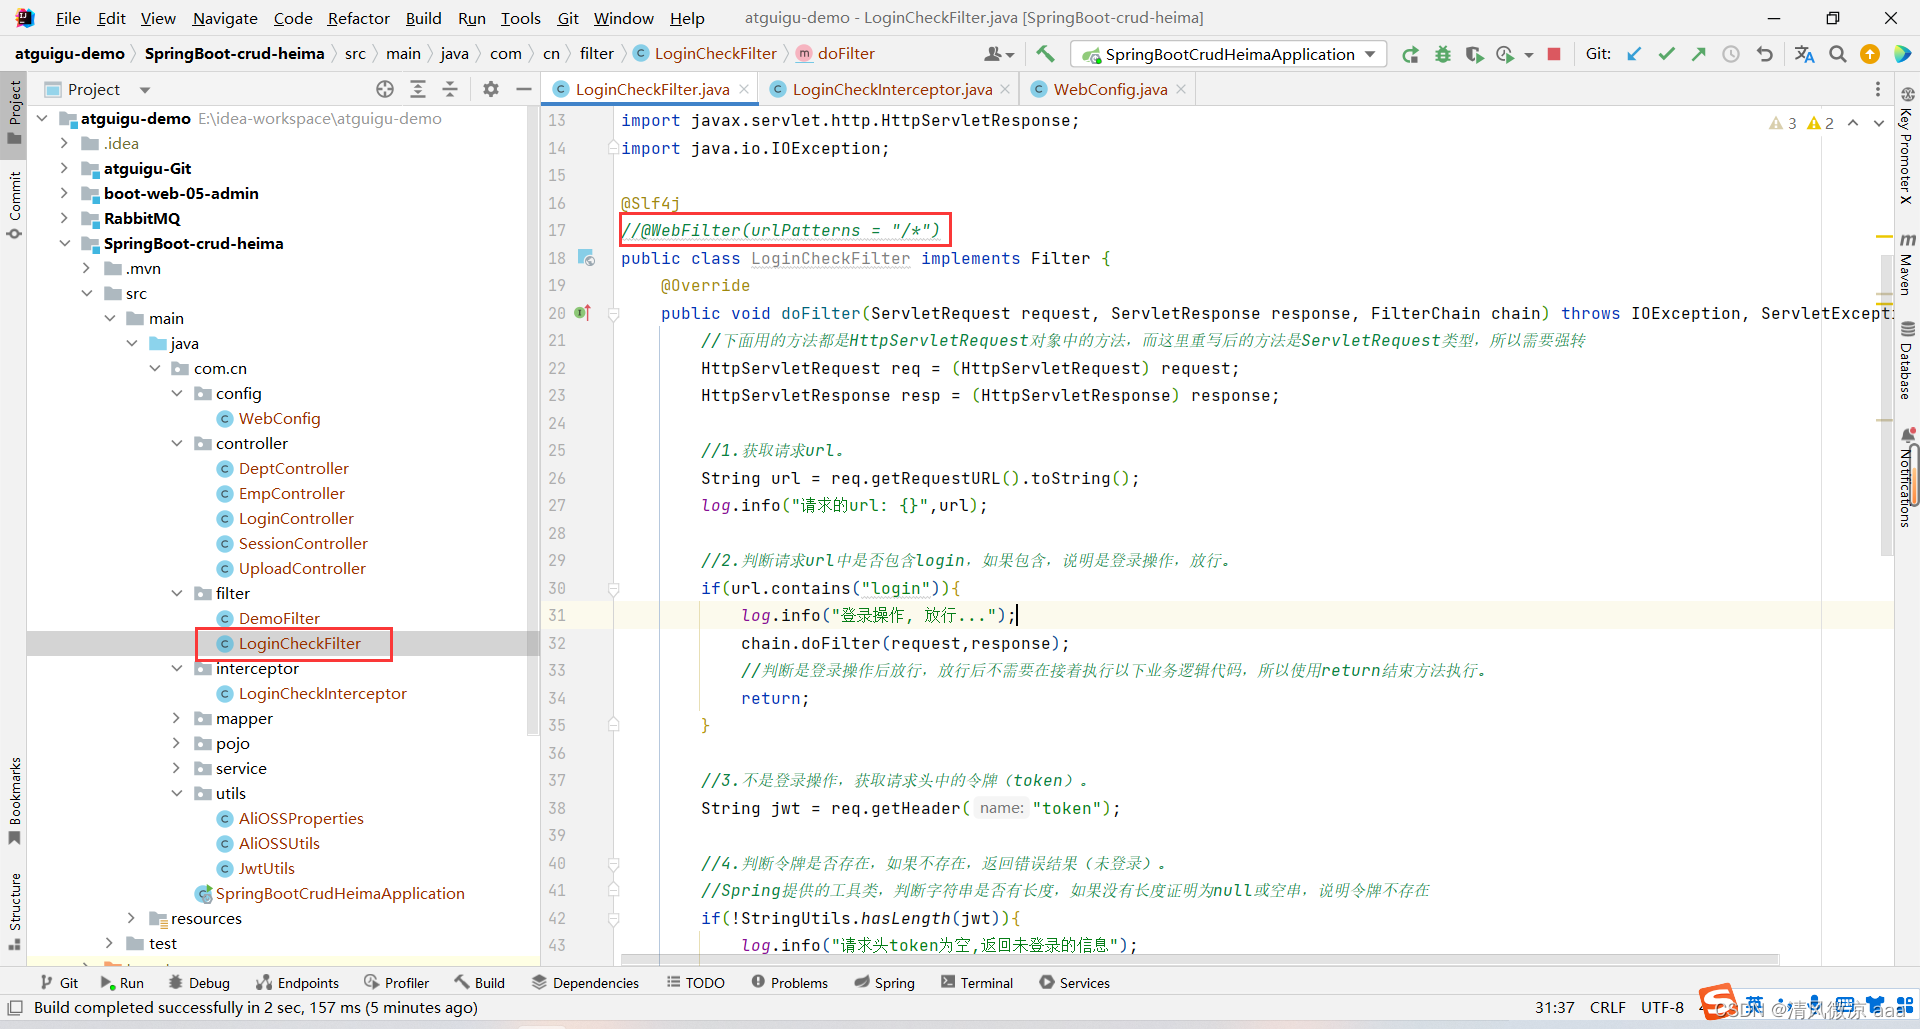The image size is (1920, 1029).
Task: Click the red Stop icon
Action: (1553, 54)
